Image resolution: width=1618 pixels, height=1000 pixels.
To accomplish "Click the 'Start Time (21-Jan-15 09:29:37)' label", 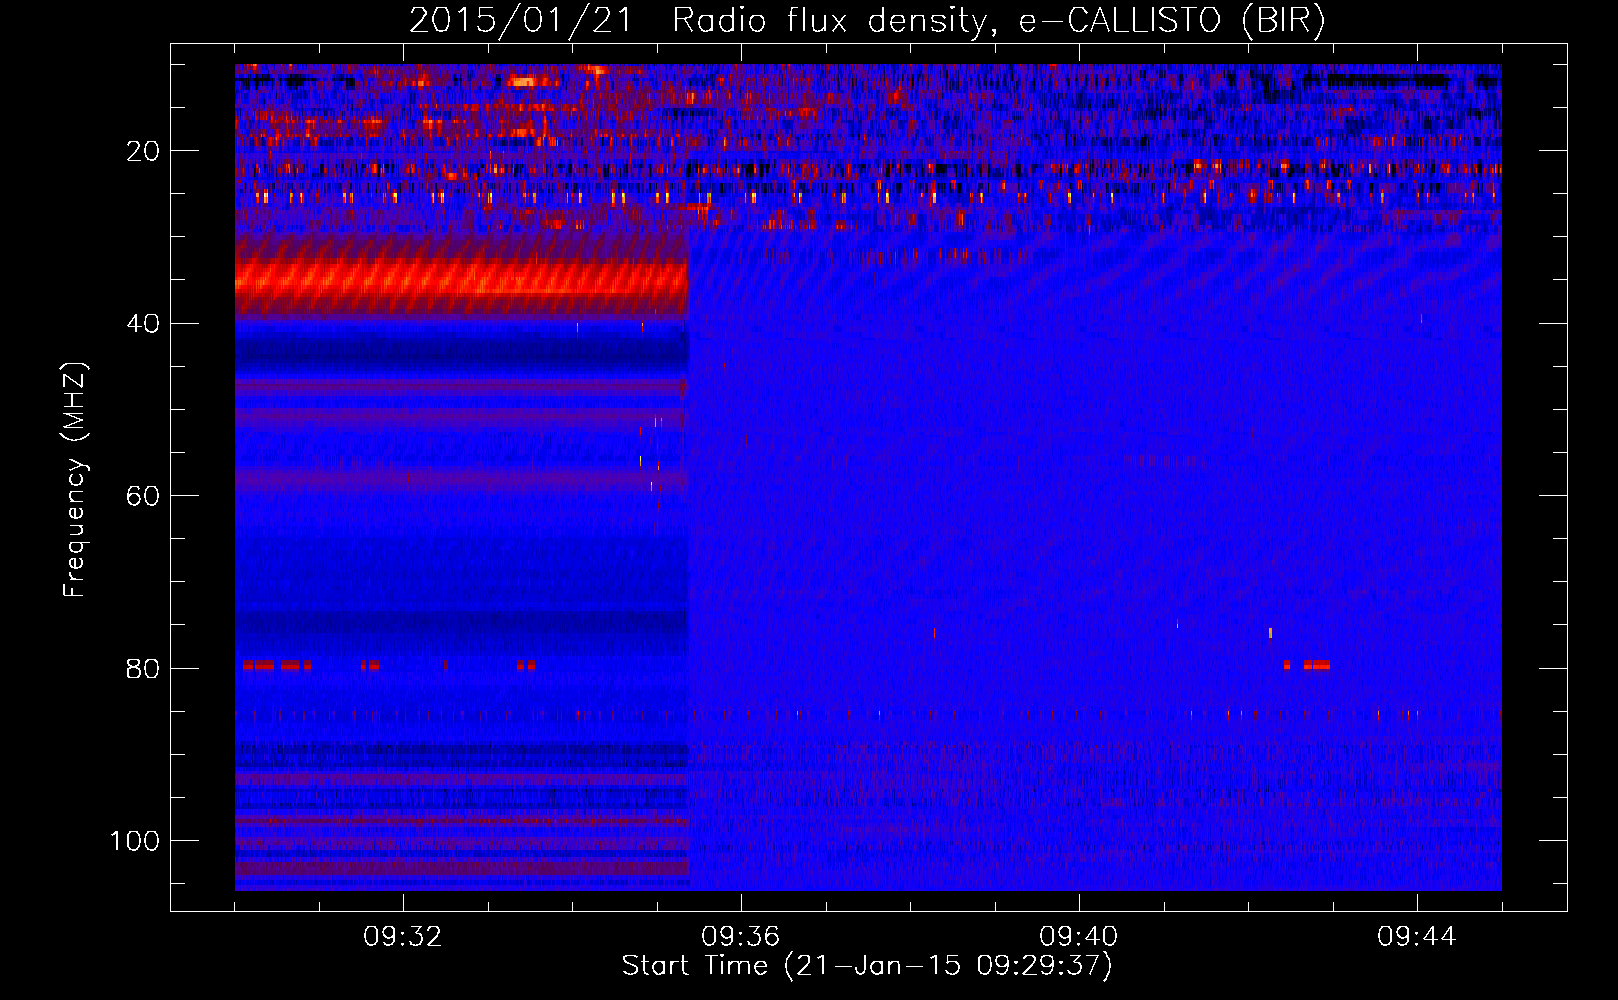I will pos(867,966).
